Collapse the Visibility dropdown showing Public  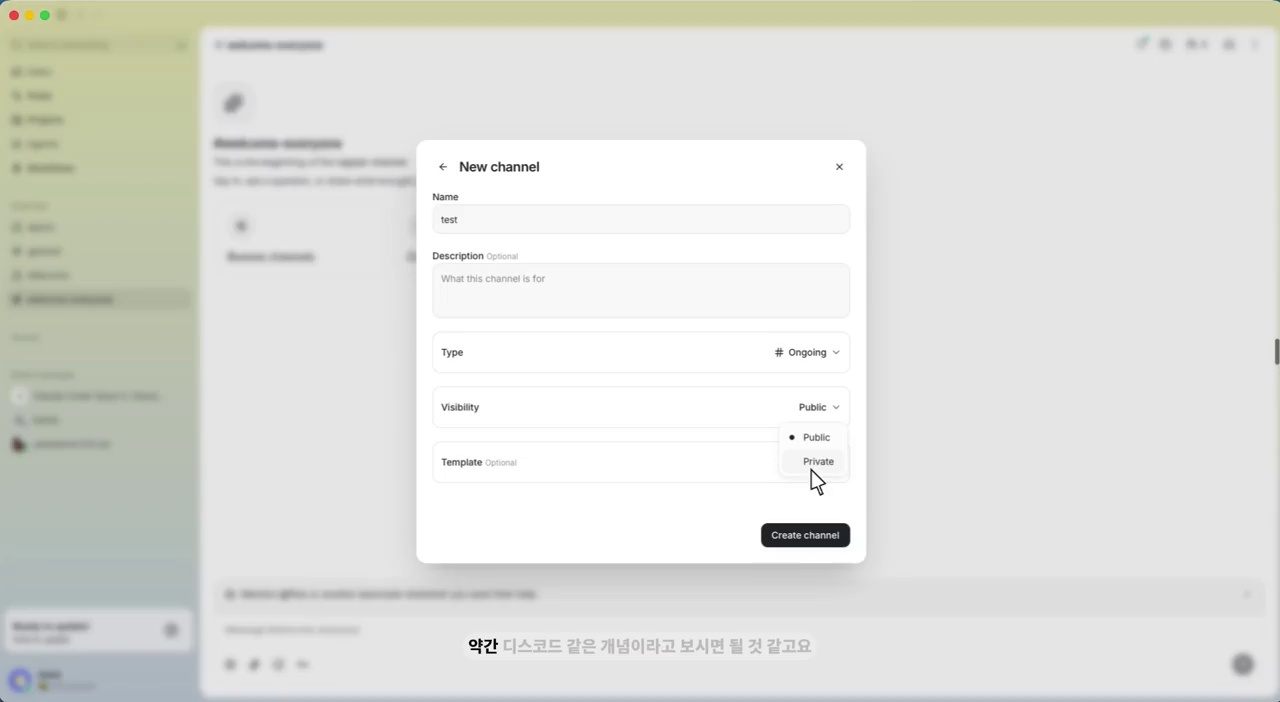click(819, 407)
